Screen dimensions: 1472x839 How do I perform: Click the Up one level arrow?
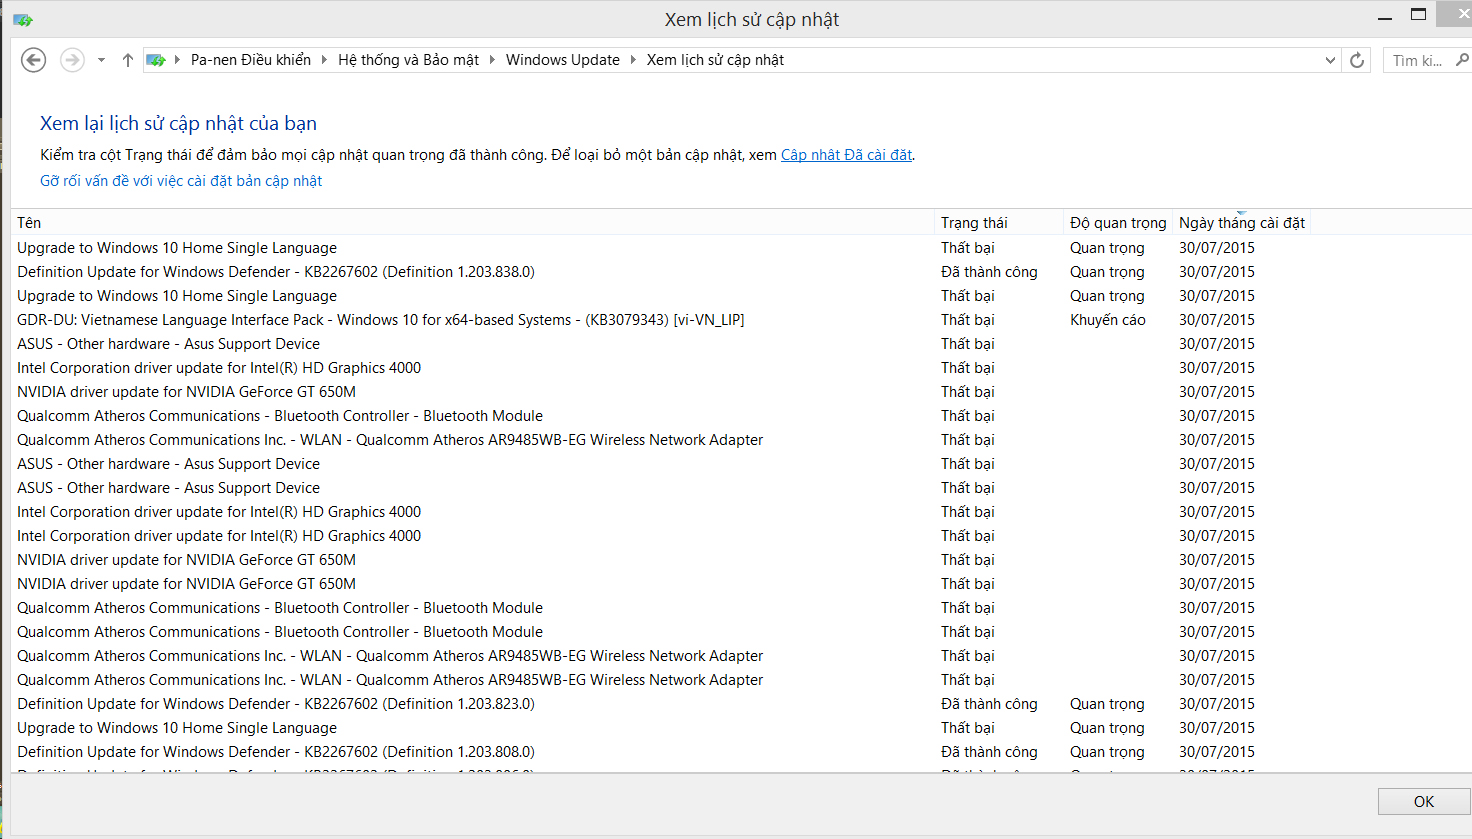pyautogui.click(x=127, y=60)
